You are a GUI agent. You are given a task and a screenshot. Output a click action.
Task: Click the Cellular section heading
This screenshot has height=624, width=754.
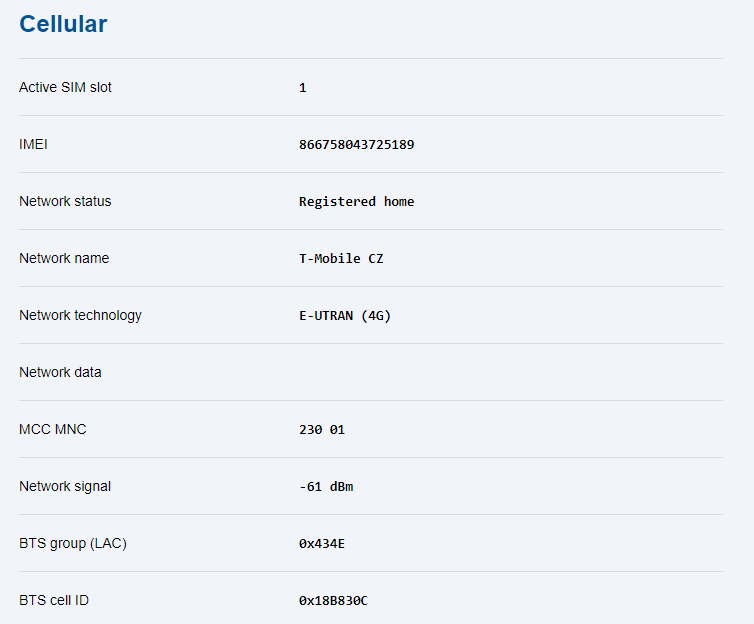(63, 24)
